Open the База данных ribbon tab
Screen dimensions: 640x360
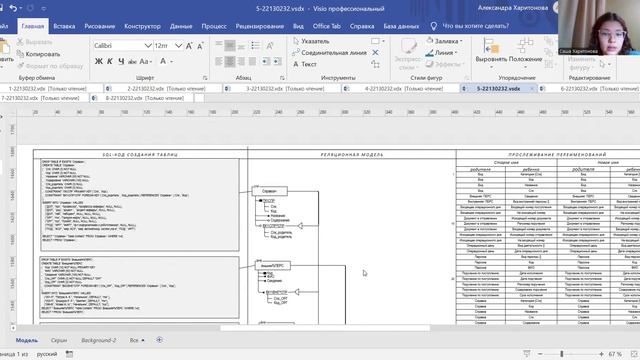tap(401, 26)
